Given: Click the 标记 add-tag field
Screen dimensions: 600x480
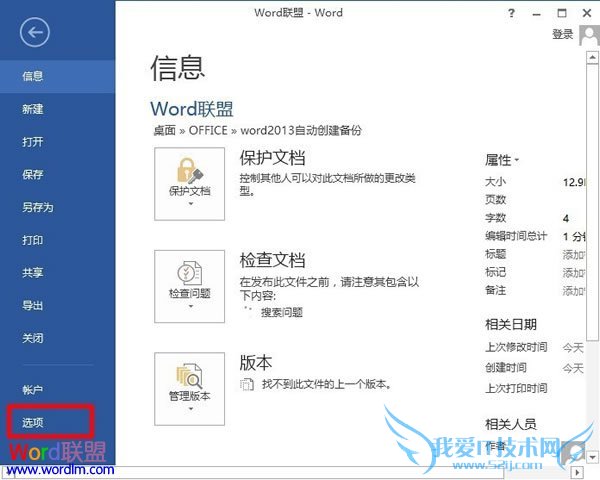Looking at the screenshot, I should point(573,273).
